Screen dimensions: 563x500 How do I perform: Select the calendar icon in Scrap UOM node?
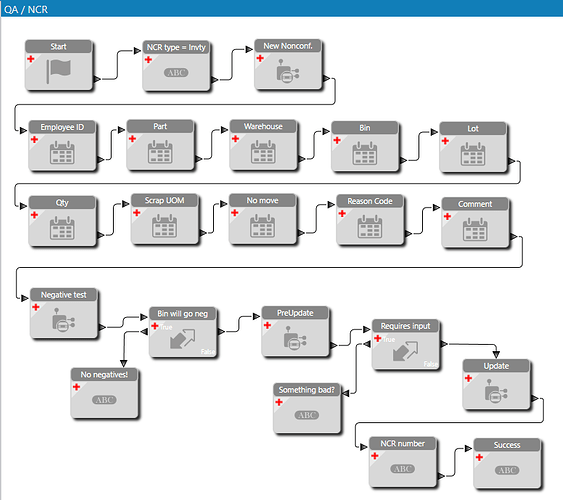pos(164,226)
